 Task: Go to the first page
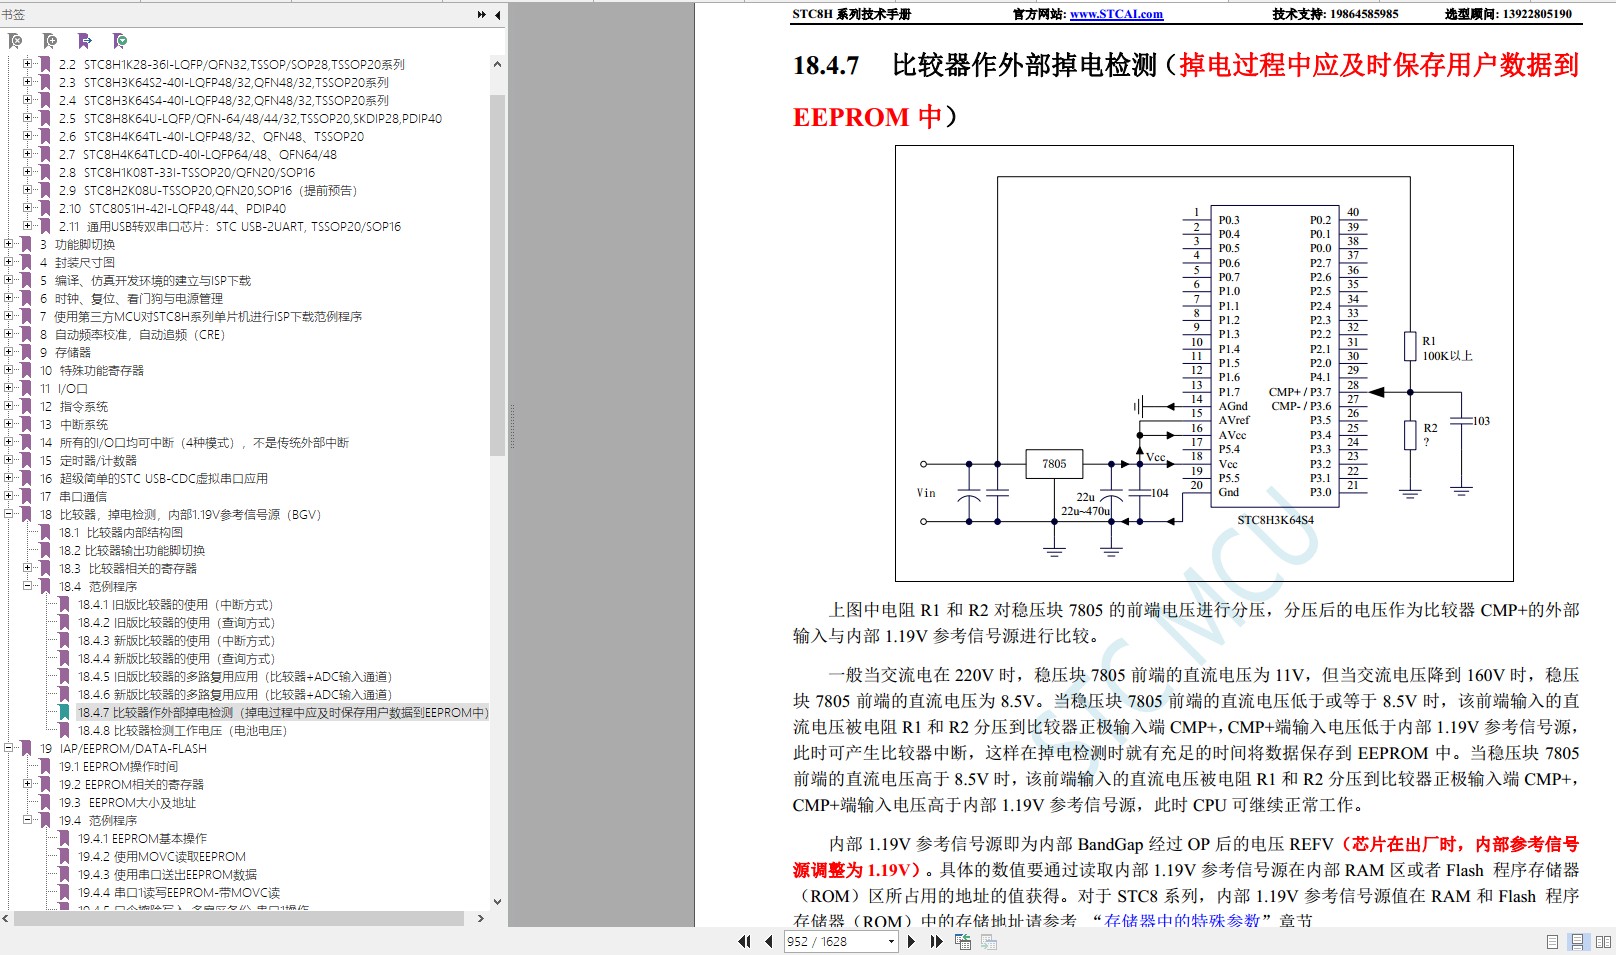(744, 941)
